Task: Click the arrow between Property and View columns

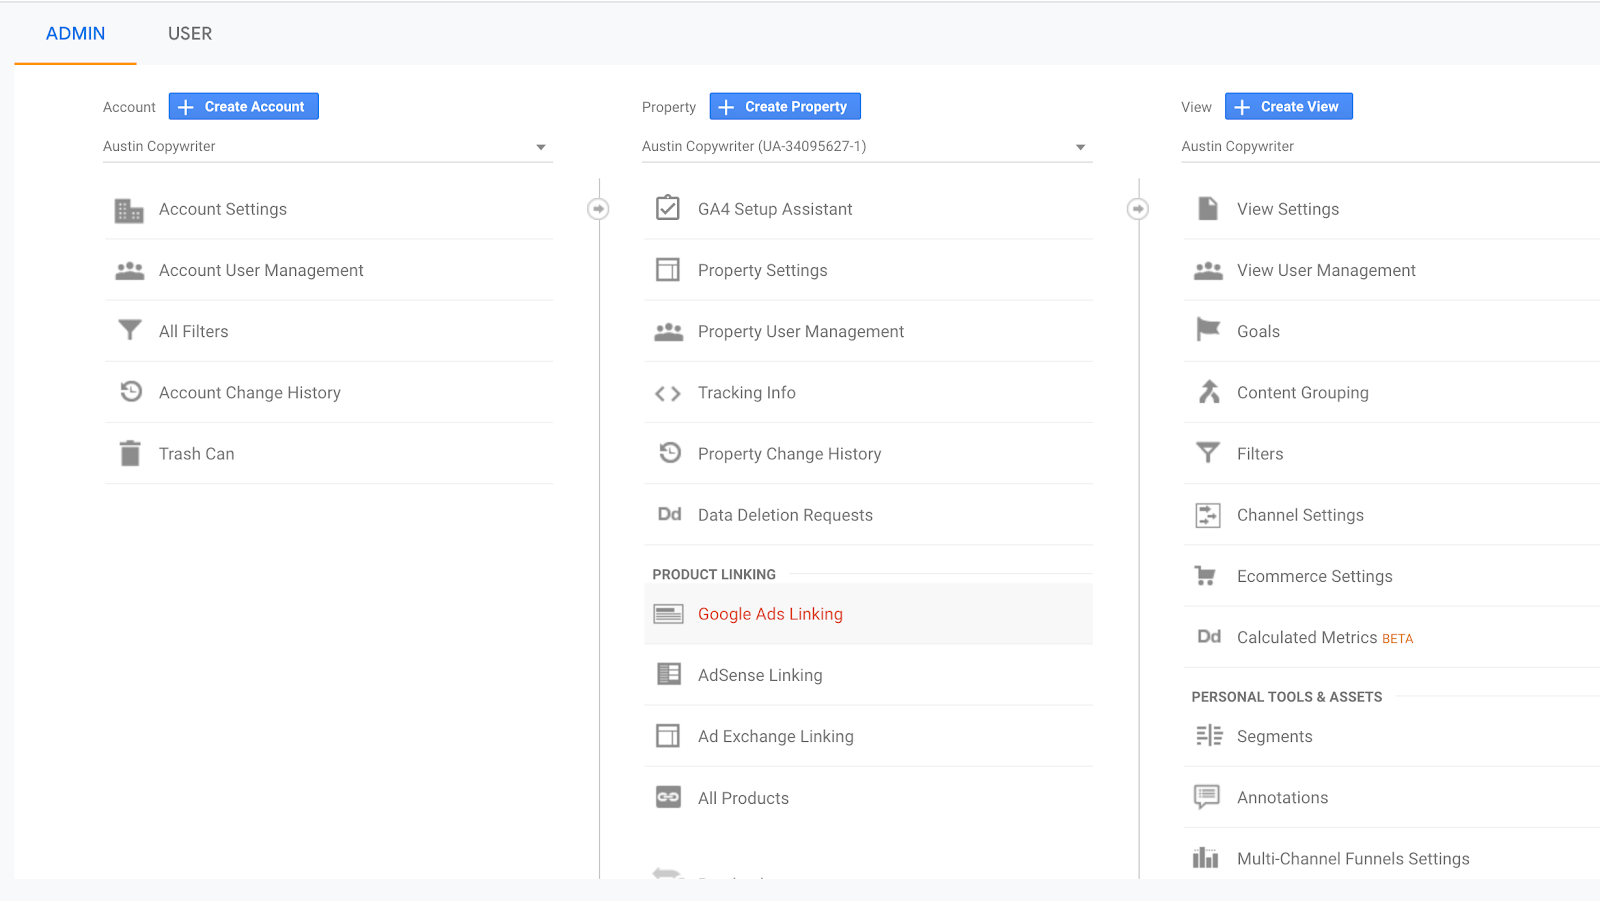Action: pyautogui.click(x=1138, y=209)
